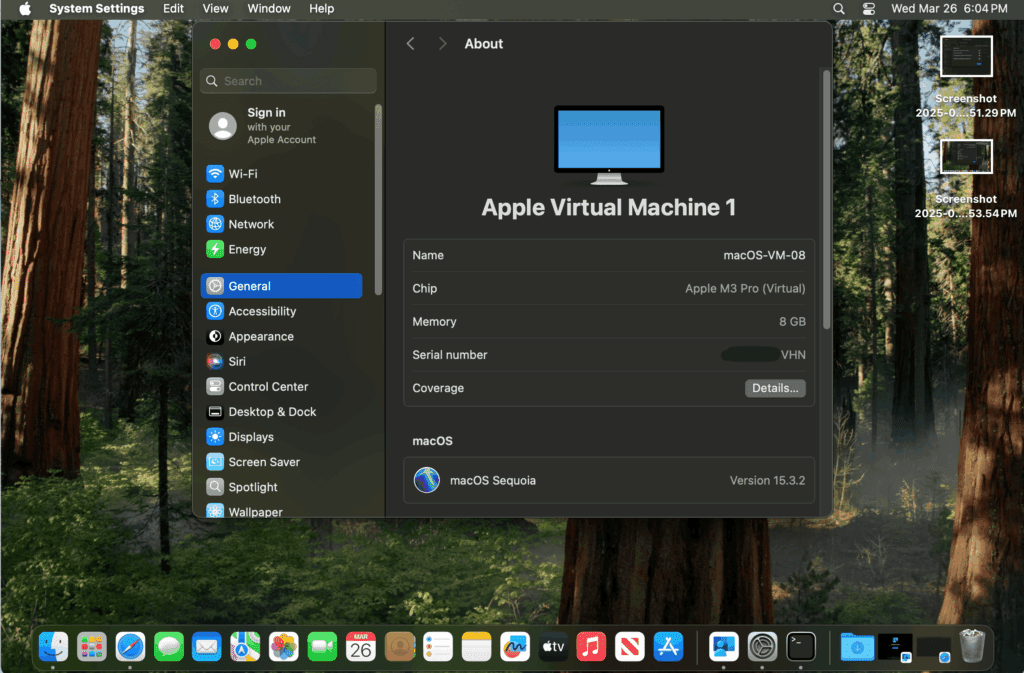This screenshot has height=673, width=1024.
Task: Click the Search field in System Settings
Action: click(x=288, y=80)
